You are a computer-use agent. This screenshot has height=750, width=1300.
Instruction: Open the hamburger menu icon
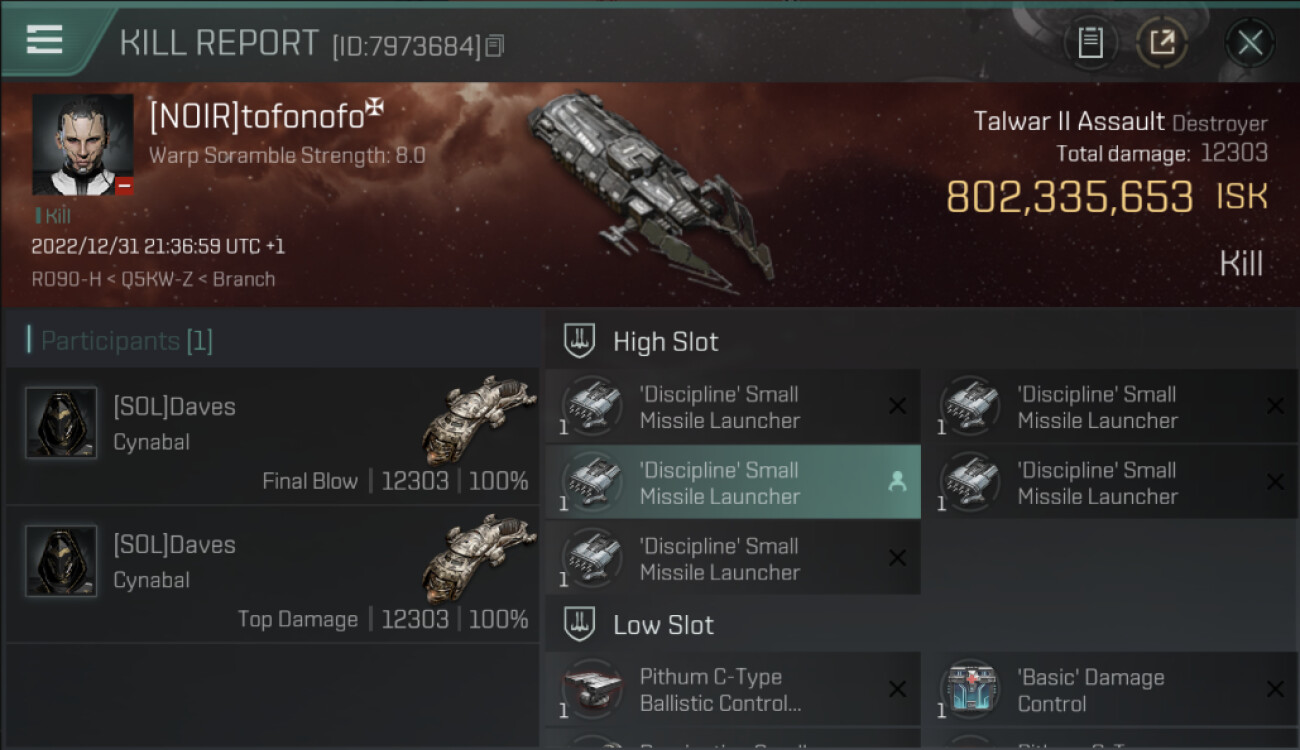coord(44,39)
